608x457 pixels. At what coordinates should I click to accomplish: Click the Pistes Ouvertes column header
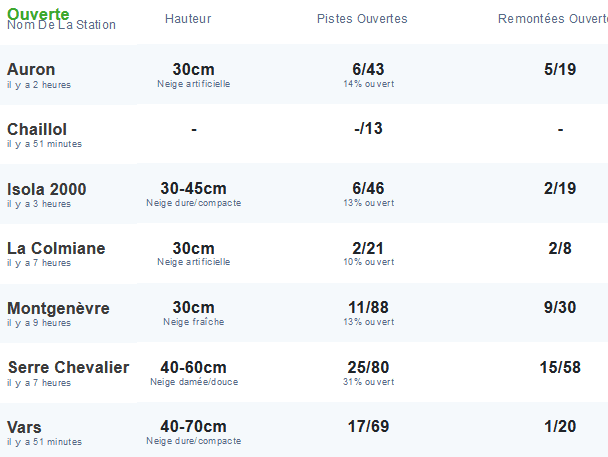coord(362,19)
